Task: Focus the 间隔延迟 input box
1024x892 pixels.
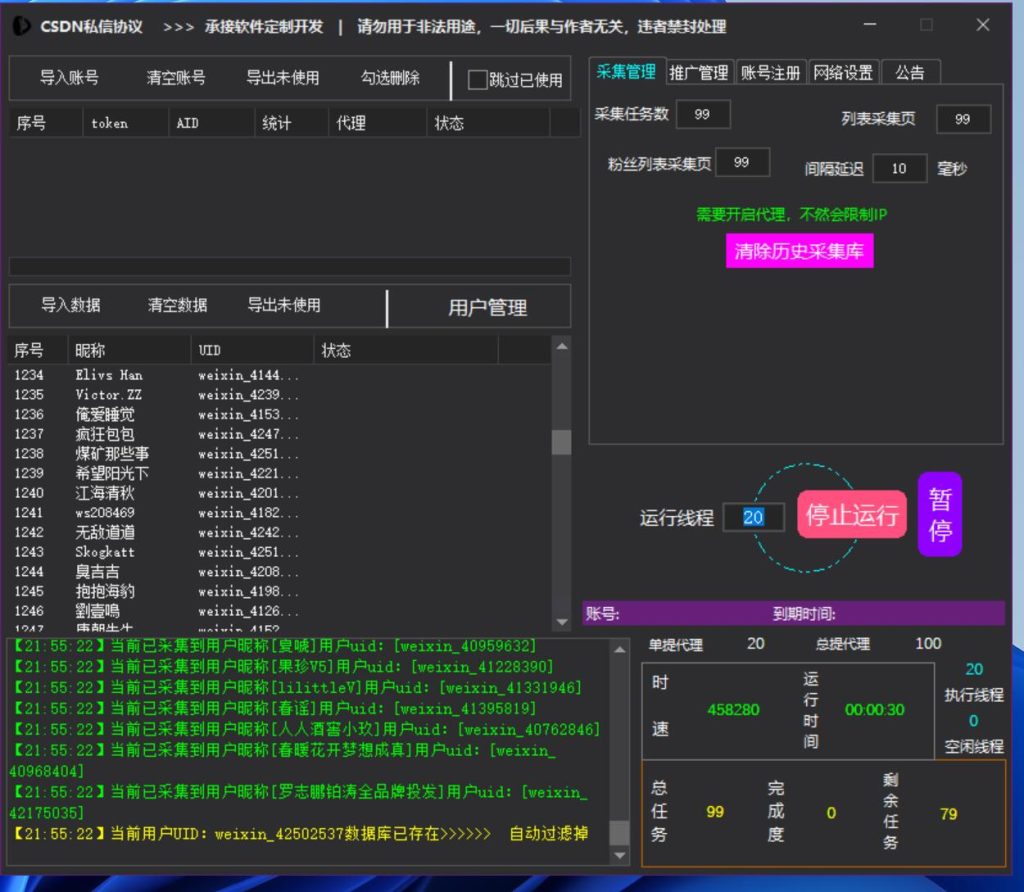Action: (899, 169)
